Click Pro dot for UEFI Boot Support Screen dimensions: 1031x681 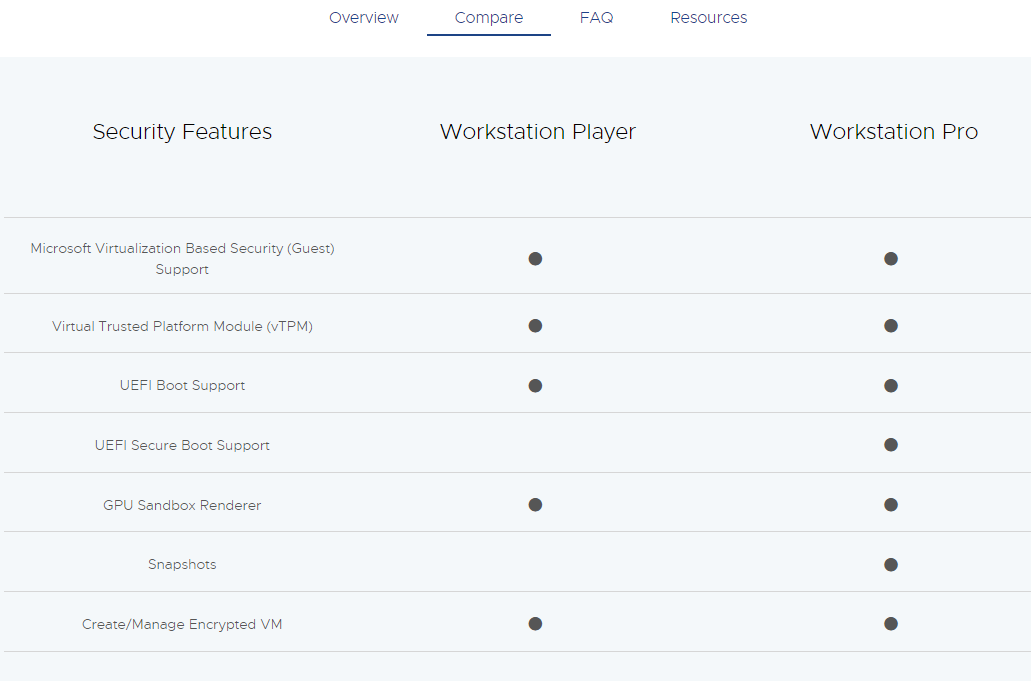pos(891,386)
